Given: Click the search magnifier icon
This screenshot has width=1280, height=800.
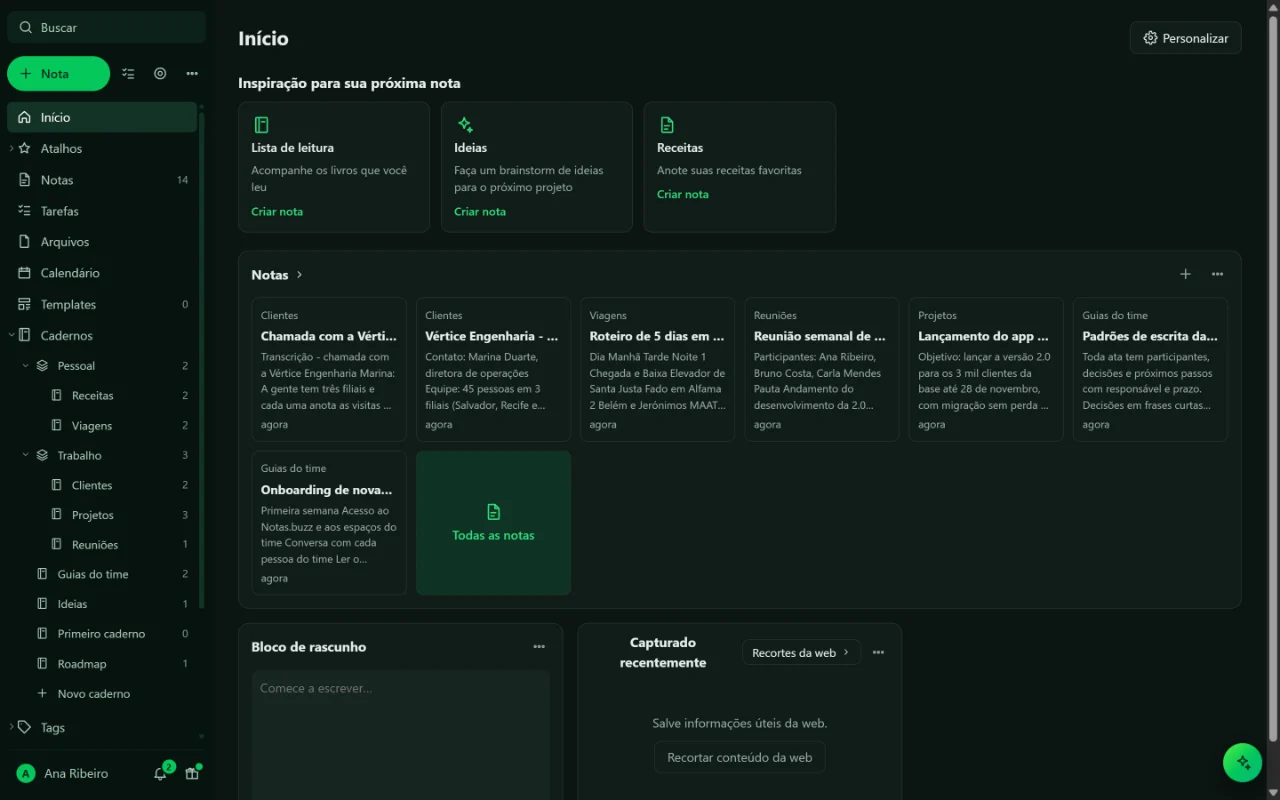Looking at the screenshot, I should pos(25,28).
